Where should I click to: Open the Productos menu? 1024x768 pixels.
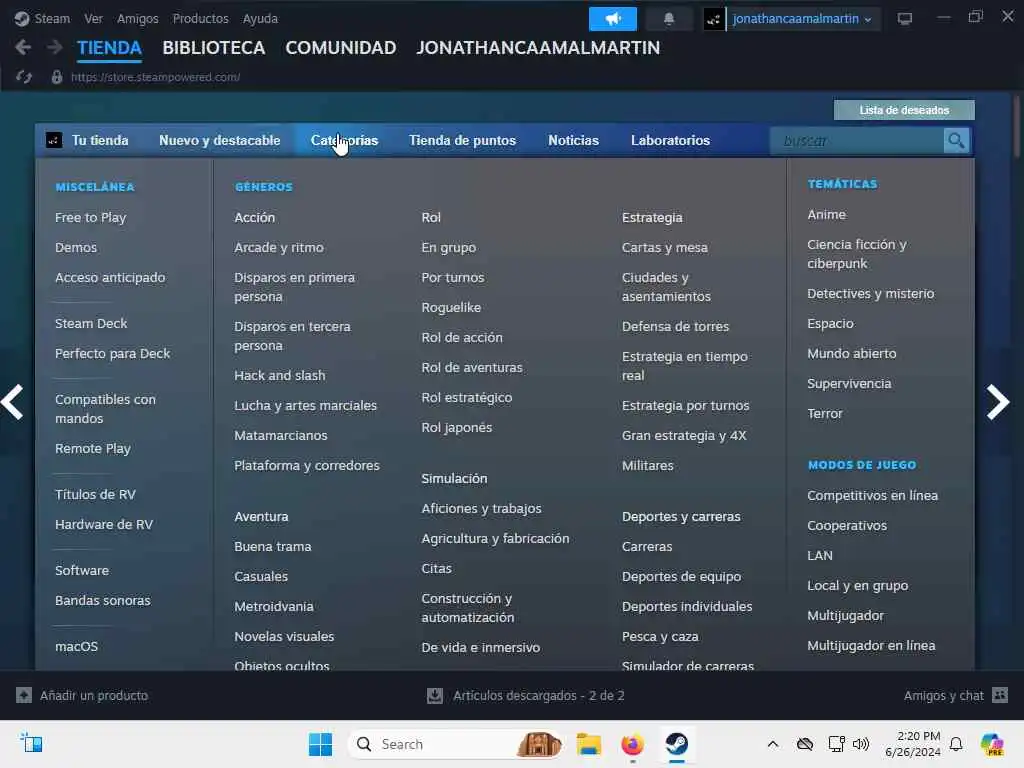[x=200, y=18]
